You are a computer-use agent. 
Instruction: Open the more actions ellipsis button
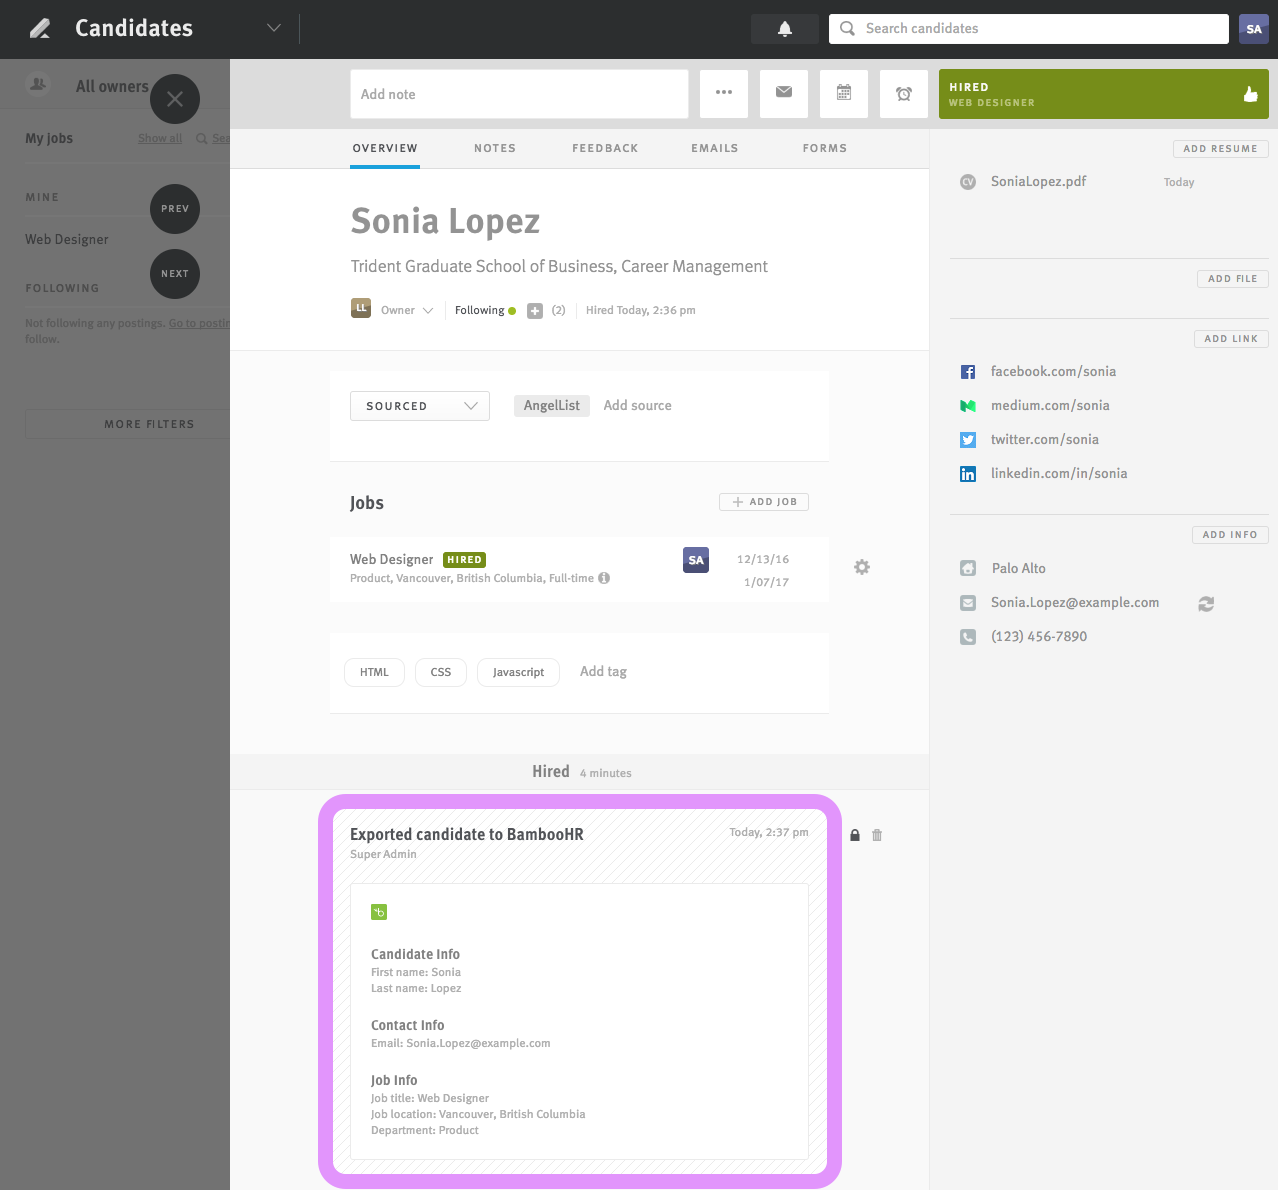pyautogui.click(x=724, y=94)
